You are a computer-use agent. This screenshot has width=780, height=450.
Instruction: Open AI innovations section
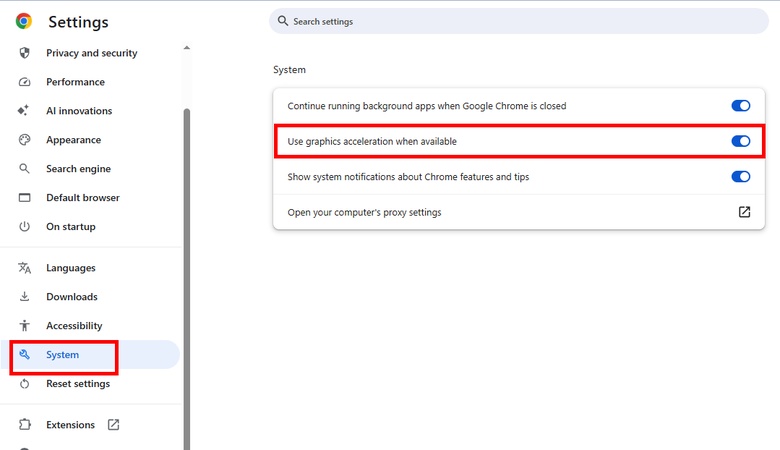79,110
